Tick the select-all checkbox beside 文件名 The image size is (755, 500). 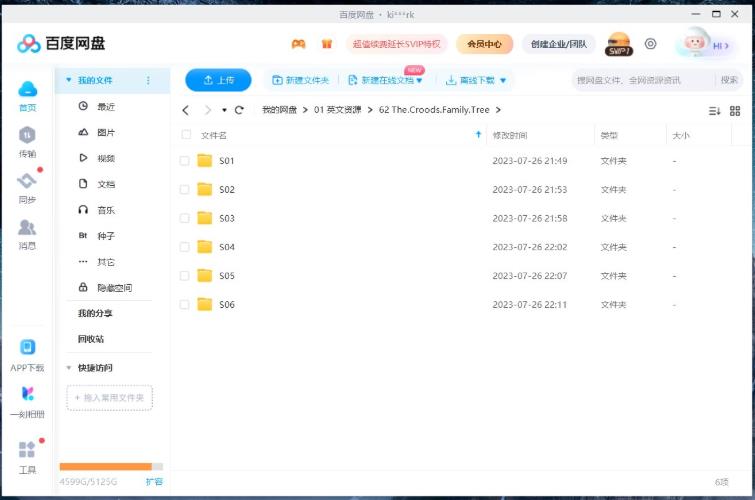(x=186, y=135)
